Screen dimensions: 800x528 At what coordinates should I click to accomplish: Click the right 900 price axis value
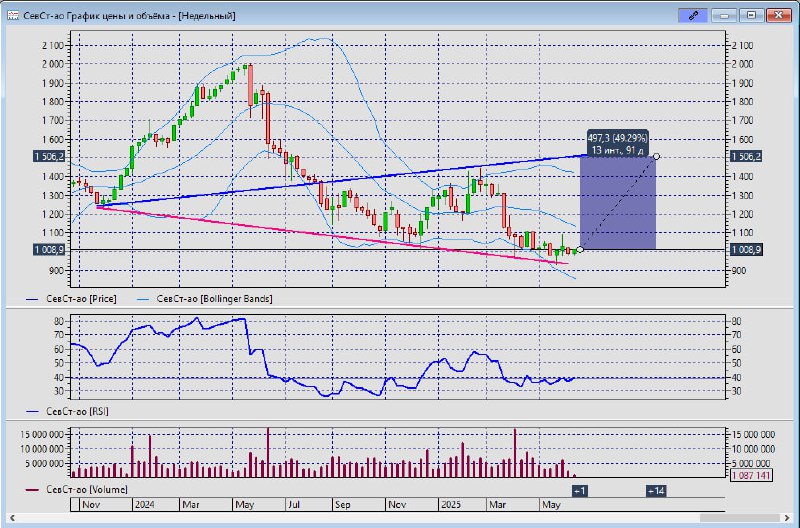click(x=739, y=271)
